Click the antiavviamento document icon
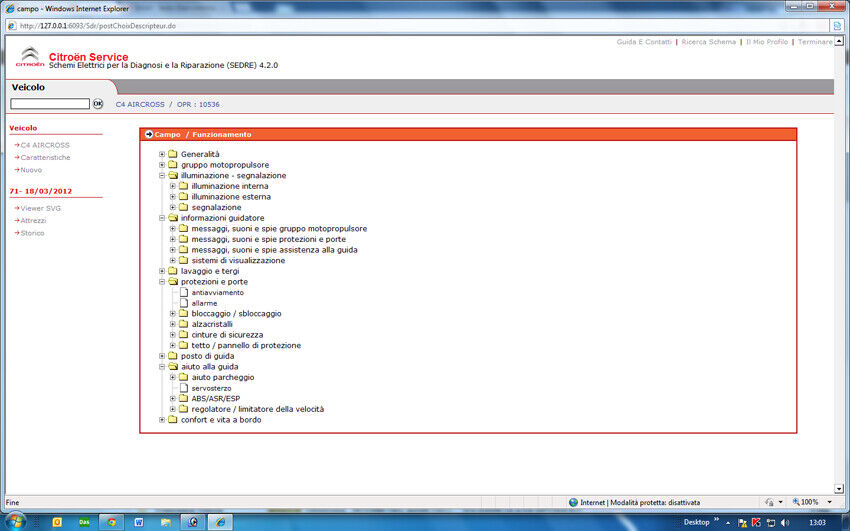Screen dimensions: 850x531 (183, 292)
